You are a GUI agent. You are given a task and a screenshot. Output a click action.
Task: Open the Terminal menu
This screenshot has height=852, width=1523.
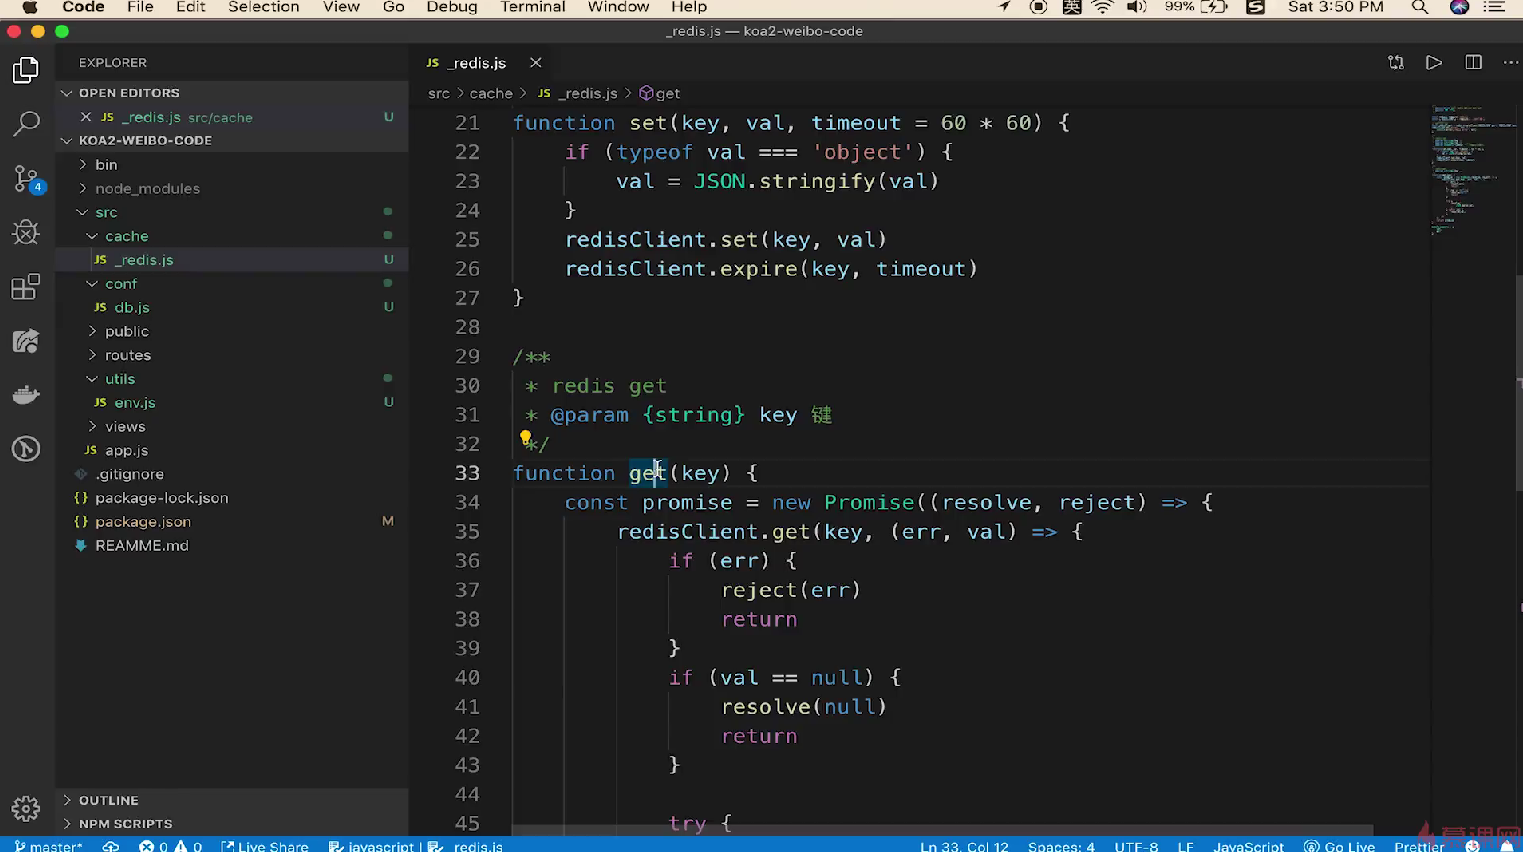coord(532,7)
